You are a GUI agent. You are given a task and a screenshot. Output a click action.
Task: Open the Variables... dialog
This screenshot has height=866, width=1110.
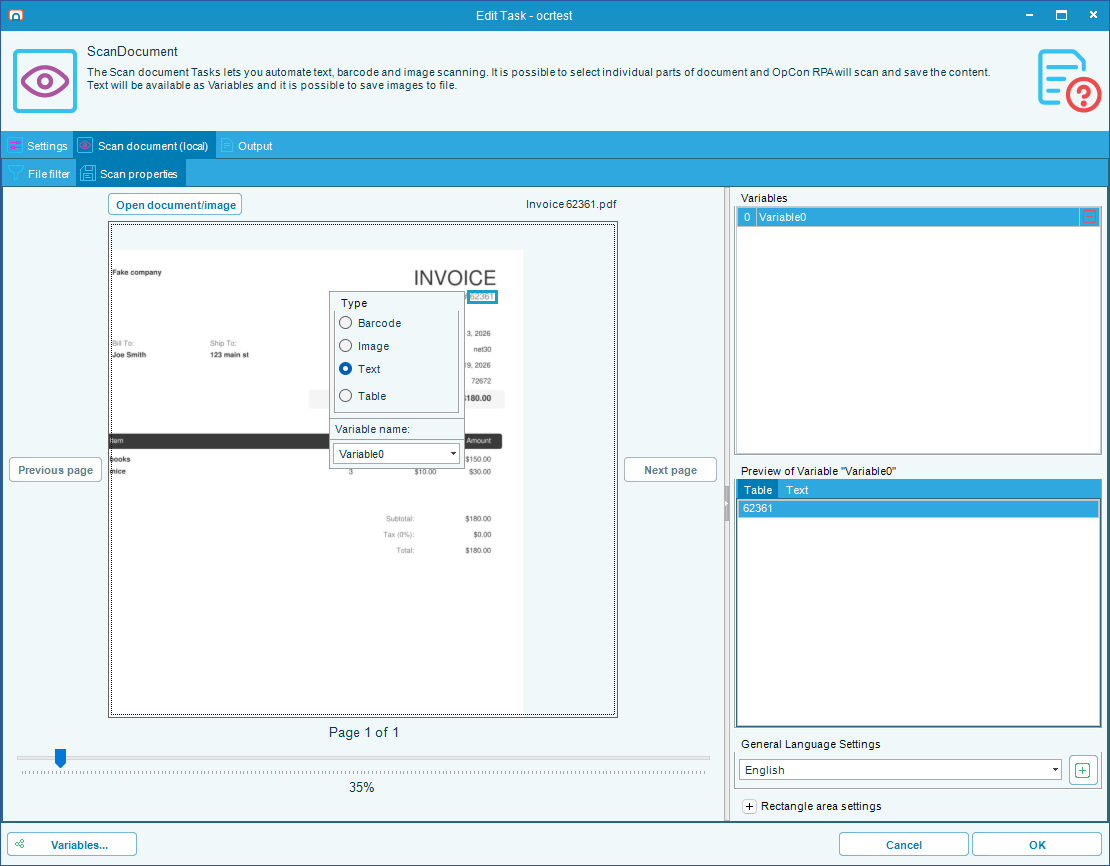click(x=71, y=845)
